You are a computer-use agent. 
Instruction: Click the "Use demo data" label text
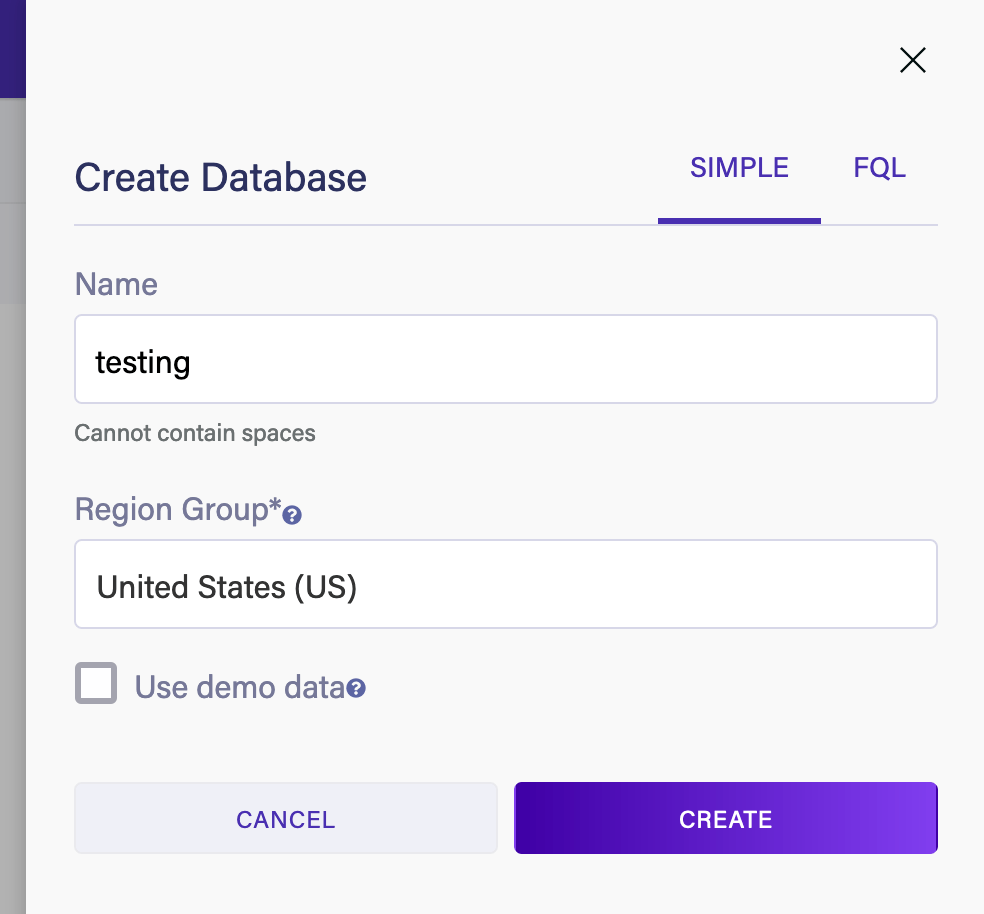[239, 688]
